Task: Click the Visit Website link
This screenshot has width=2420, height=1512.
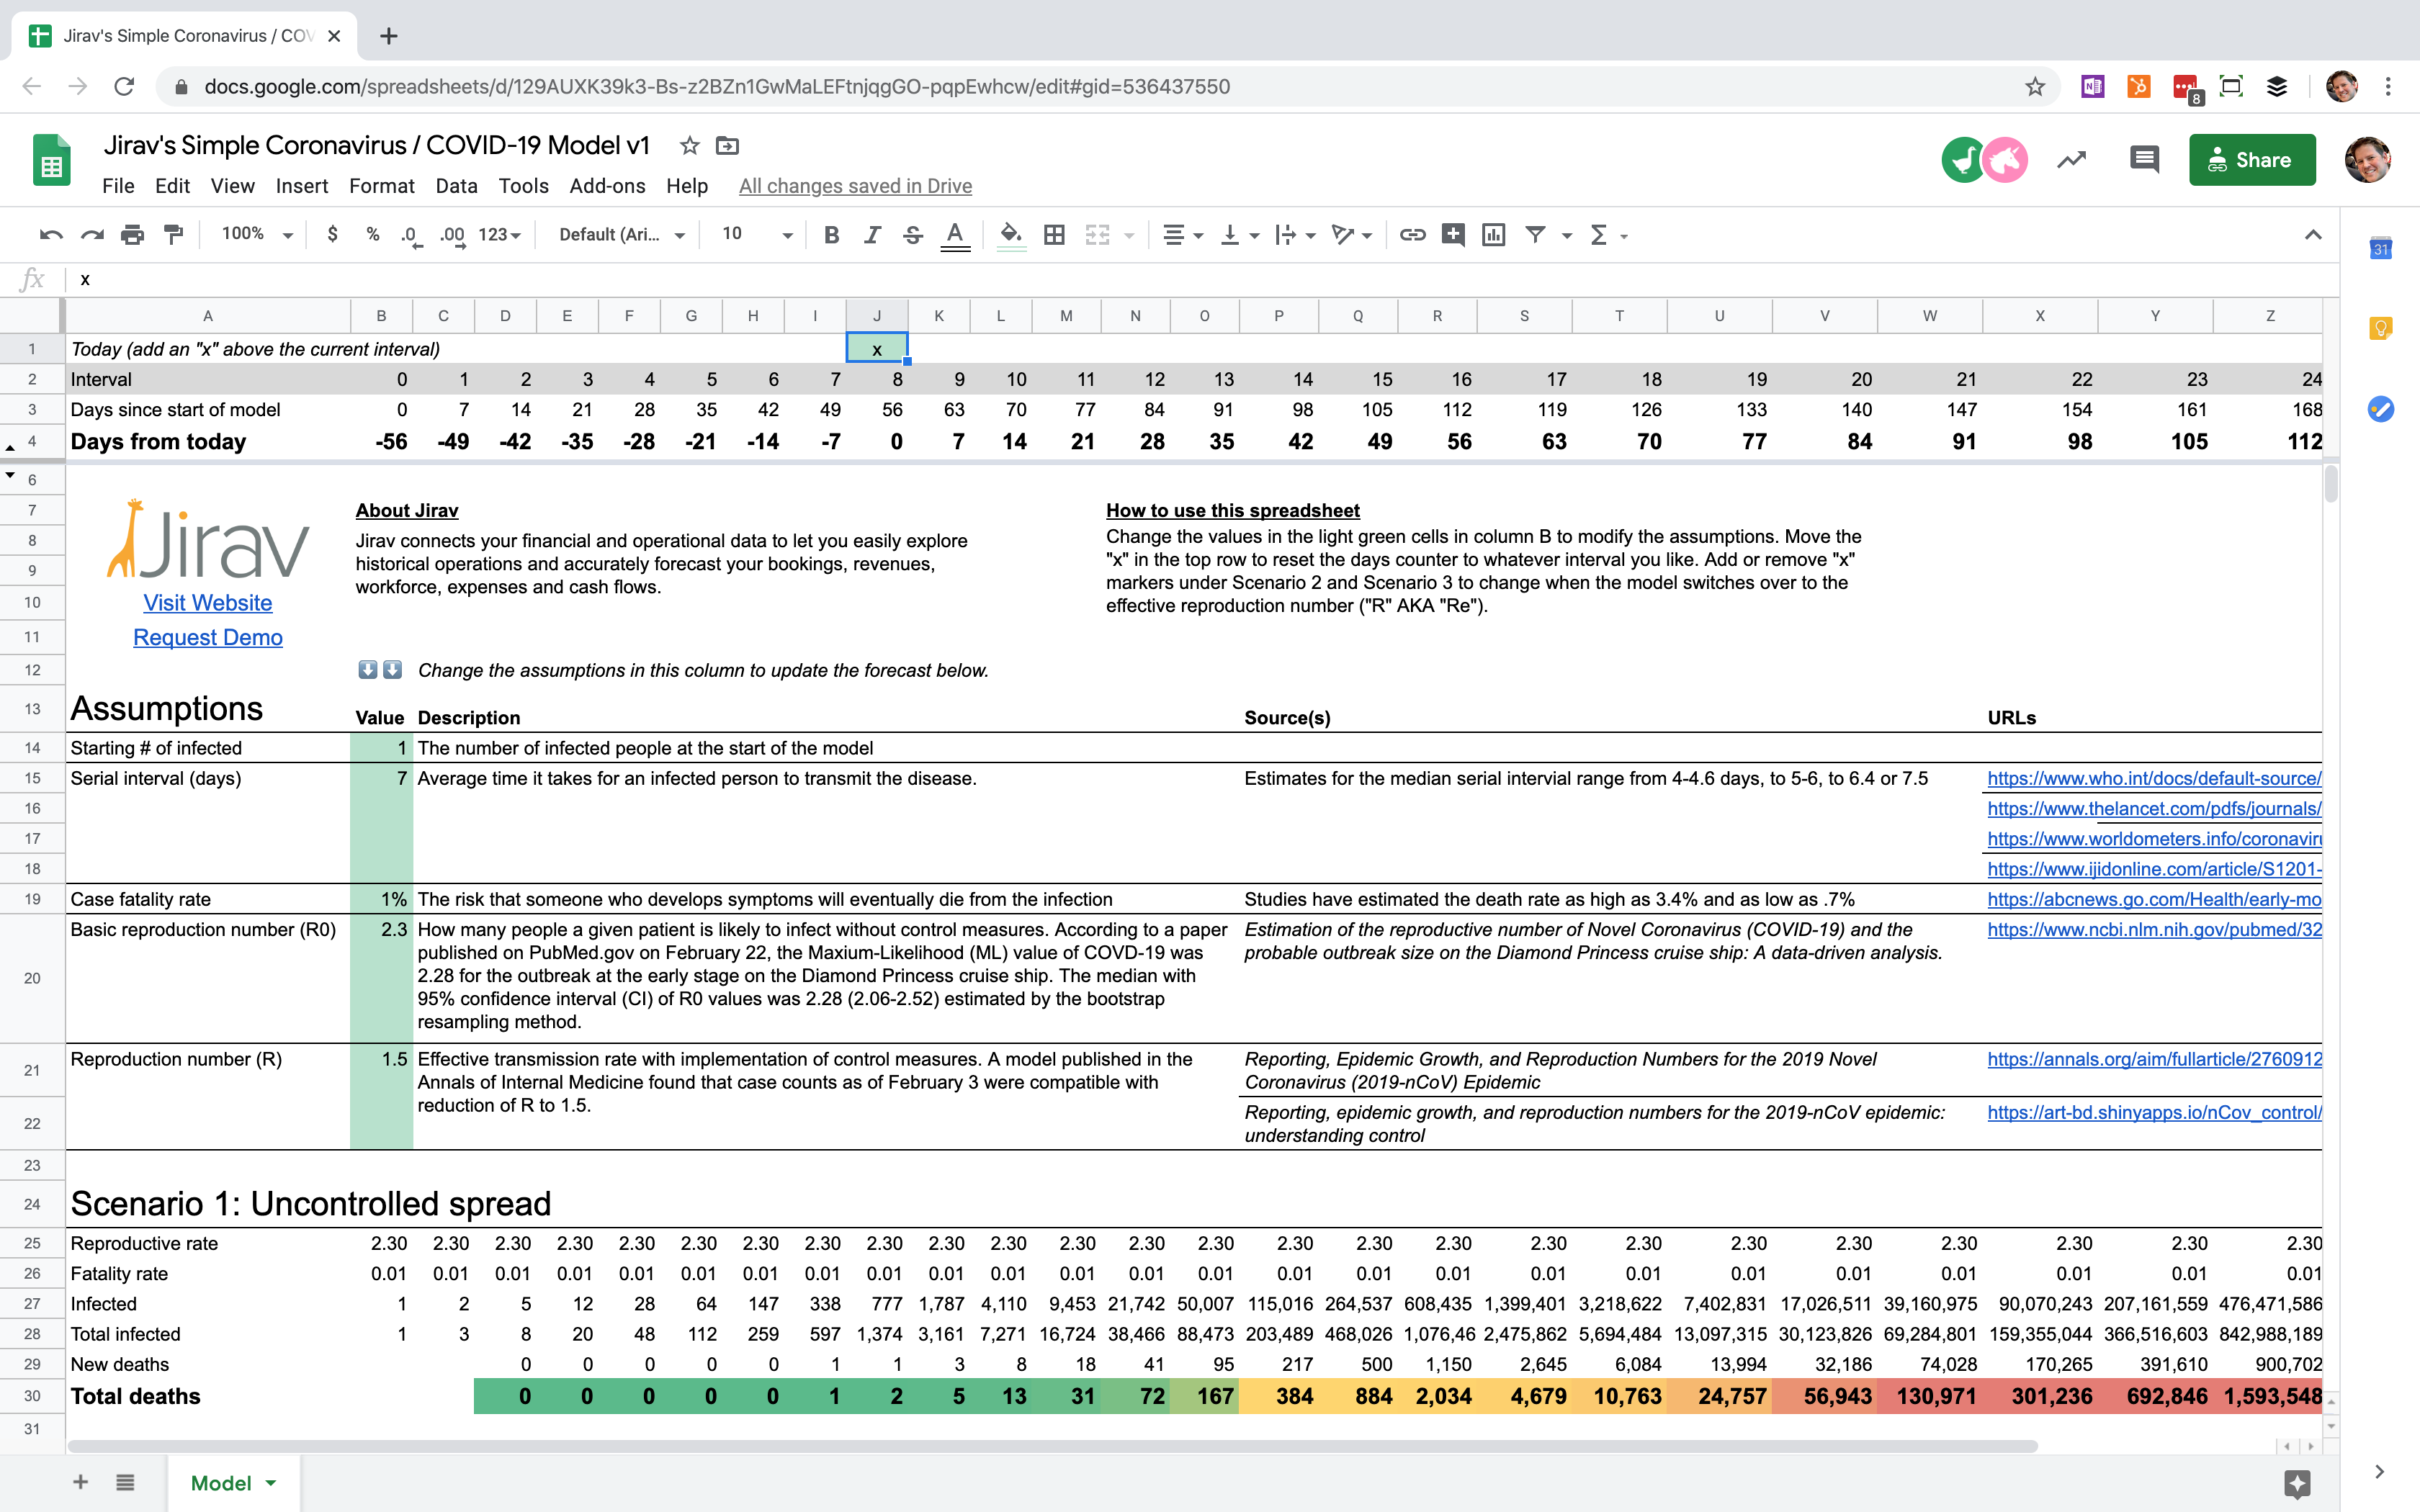Action: click(207, 603)
